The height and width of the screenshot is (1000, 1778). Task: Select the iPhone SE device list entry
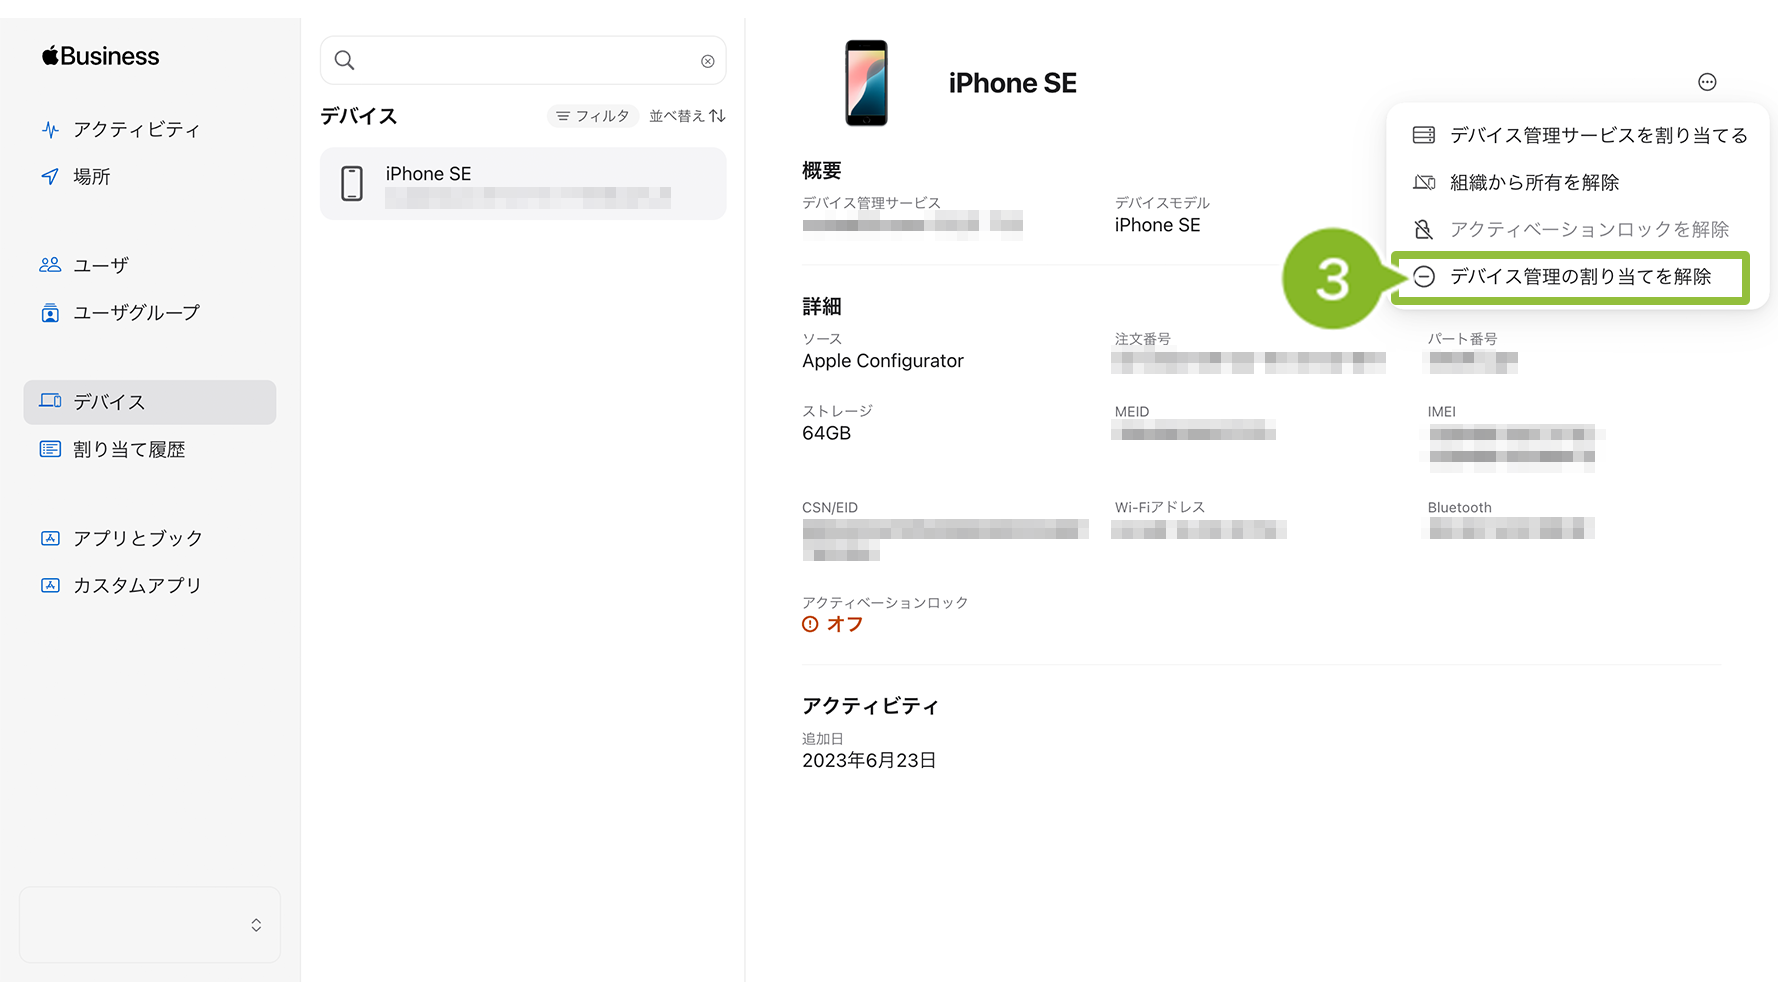523,184
